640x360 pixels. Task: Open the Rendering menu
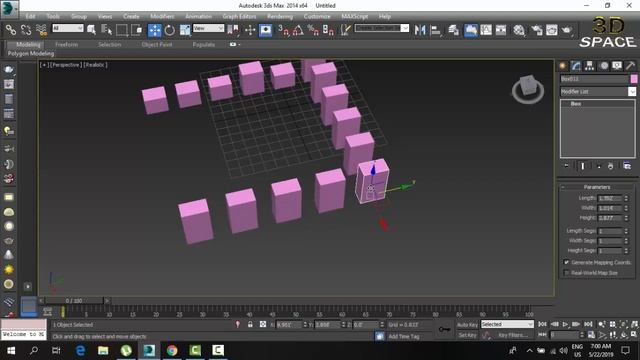(280, 16)
